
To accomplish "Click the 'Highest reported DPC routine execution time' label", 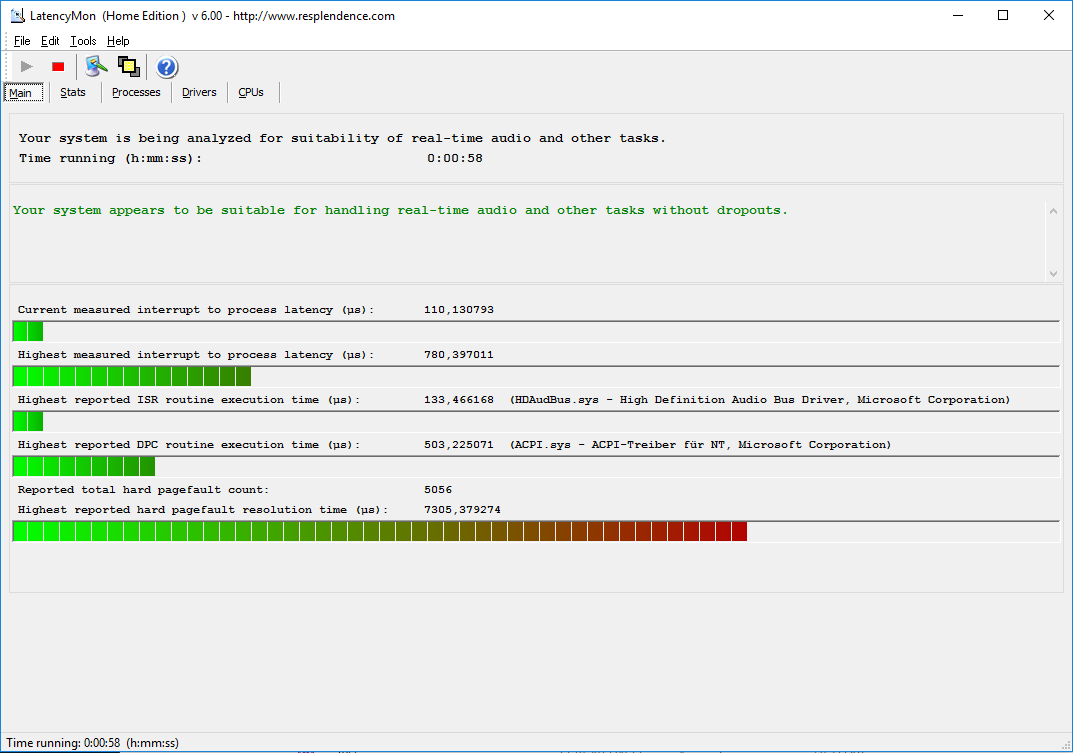I will 189,445.
